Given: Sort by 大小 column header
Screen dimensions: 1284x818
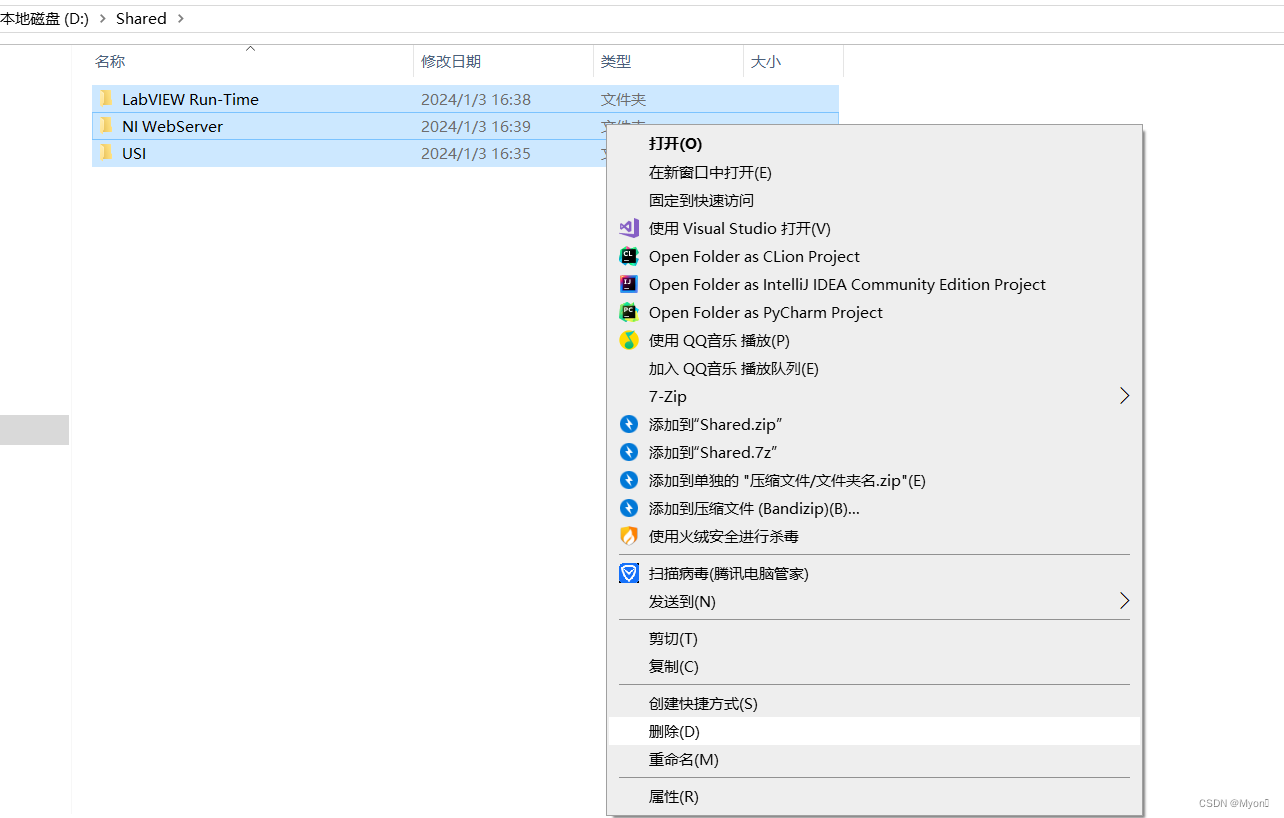Looking at the screenshot, I should [766, 61].
